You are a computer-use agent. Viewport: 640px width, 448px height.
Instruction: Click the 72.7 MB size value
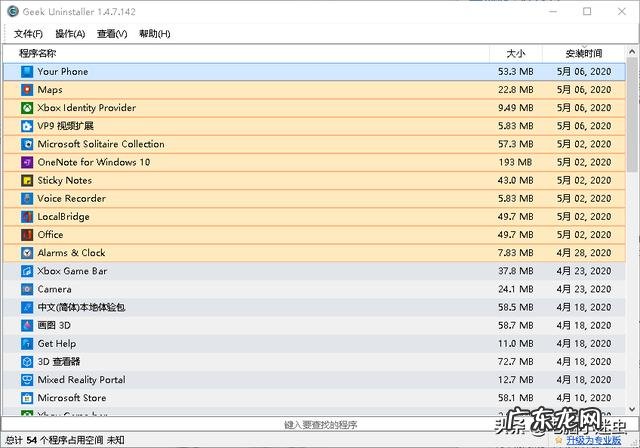tap(516, 362)
